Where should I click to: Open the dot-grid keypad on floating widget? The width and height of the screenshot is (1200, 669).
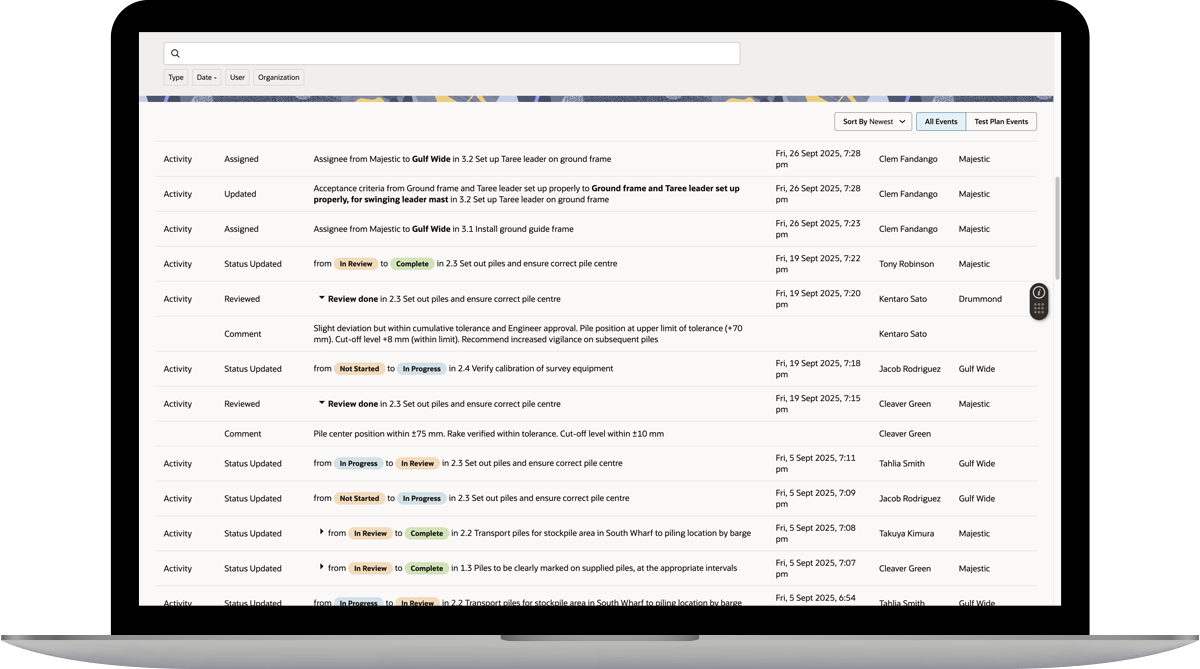pyautogui.click(x=1039, y=310)
